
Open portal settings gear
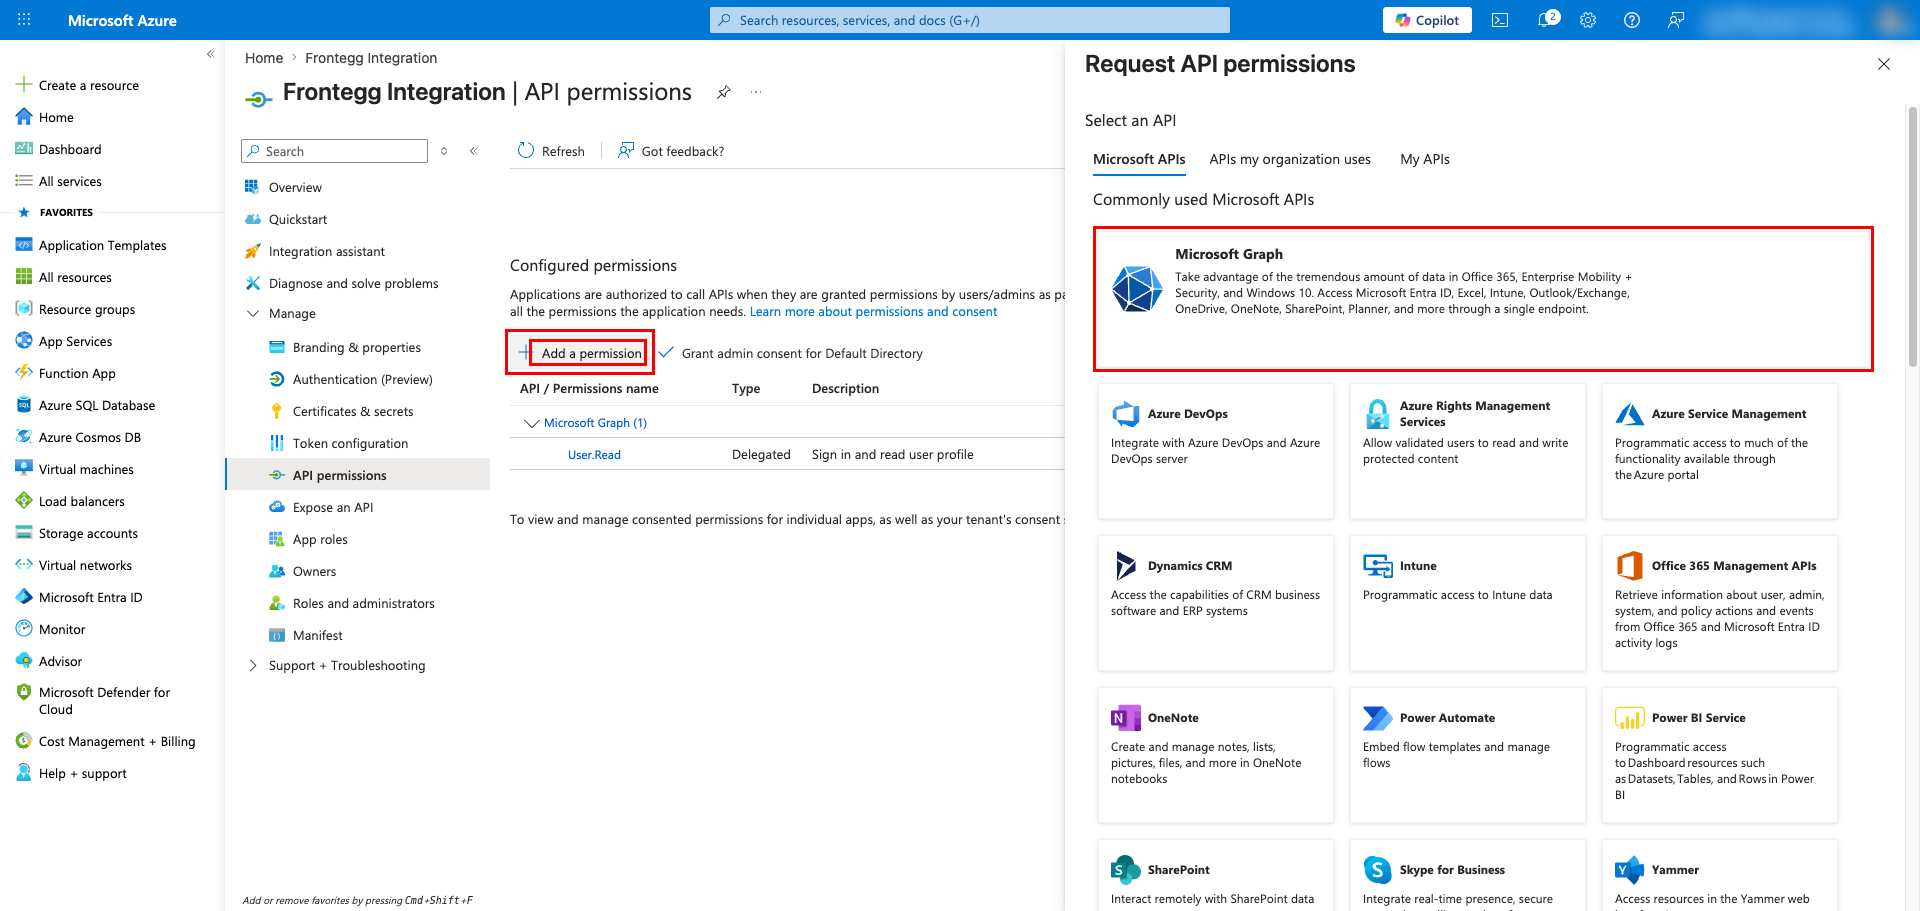click(x=1588, y=20)
